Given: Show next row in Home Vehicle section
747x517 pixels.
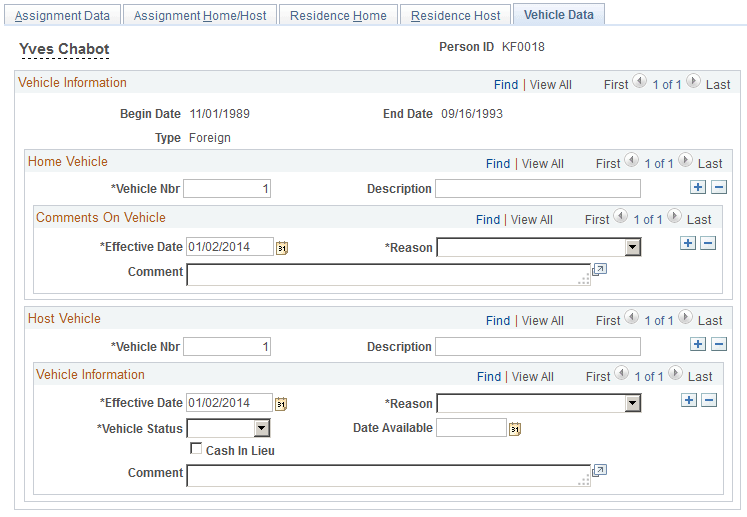Looking at the screenshot, I should pyautogui.click(x=685, y=160).
